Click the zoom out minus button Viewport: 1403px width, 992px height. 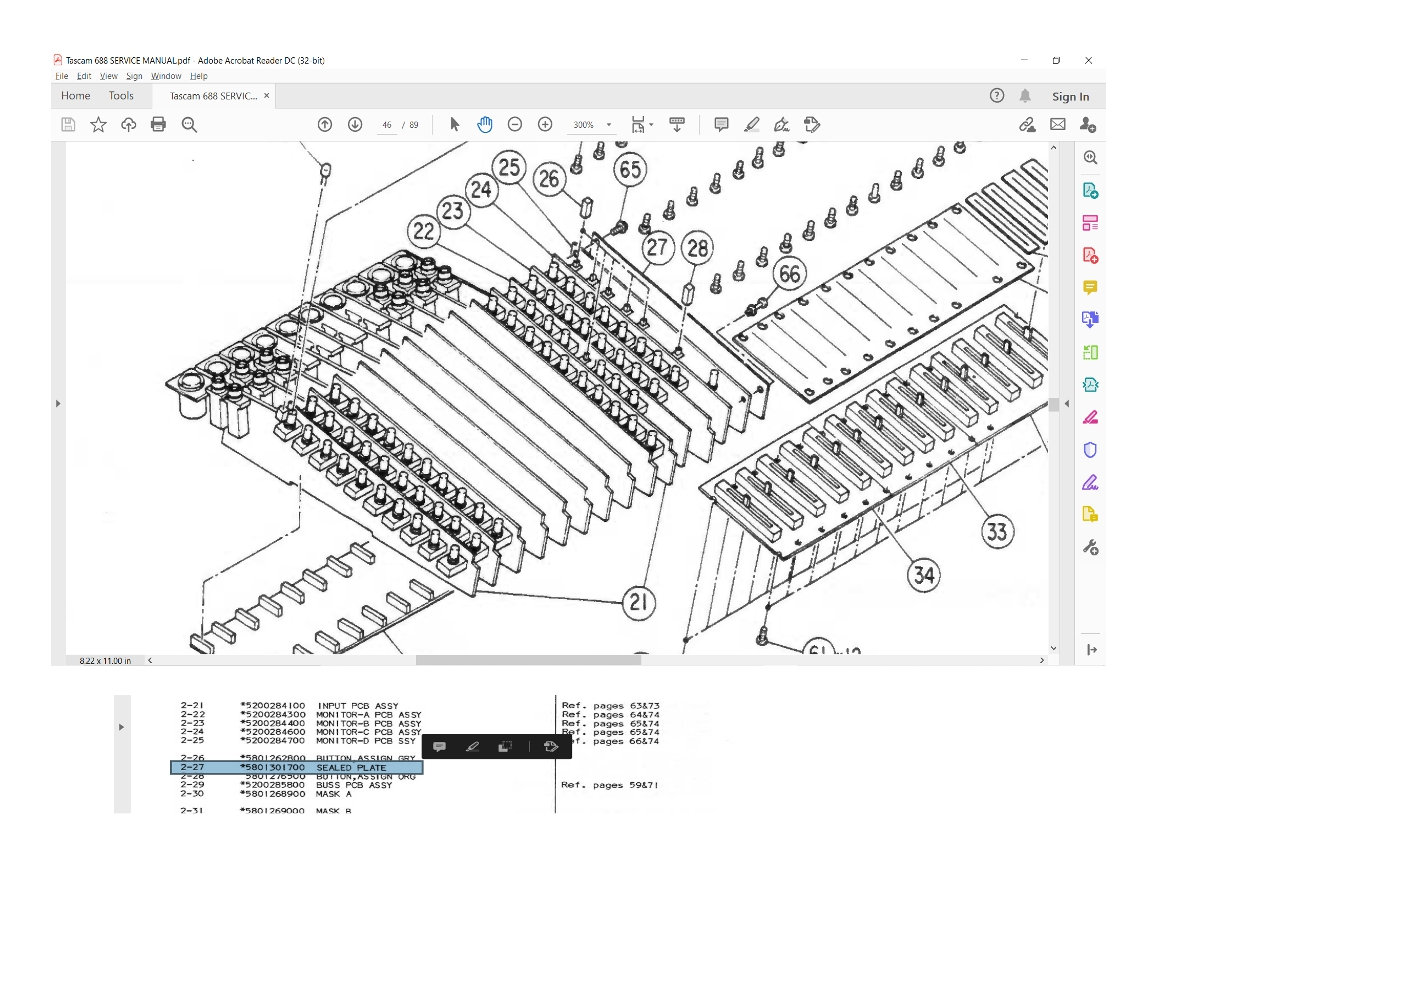point(515,125)
